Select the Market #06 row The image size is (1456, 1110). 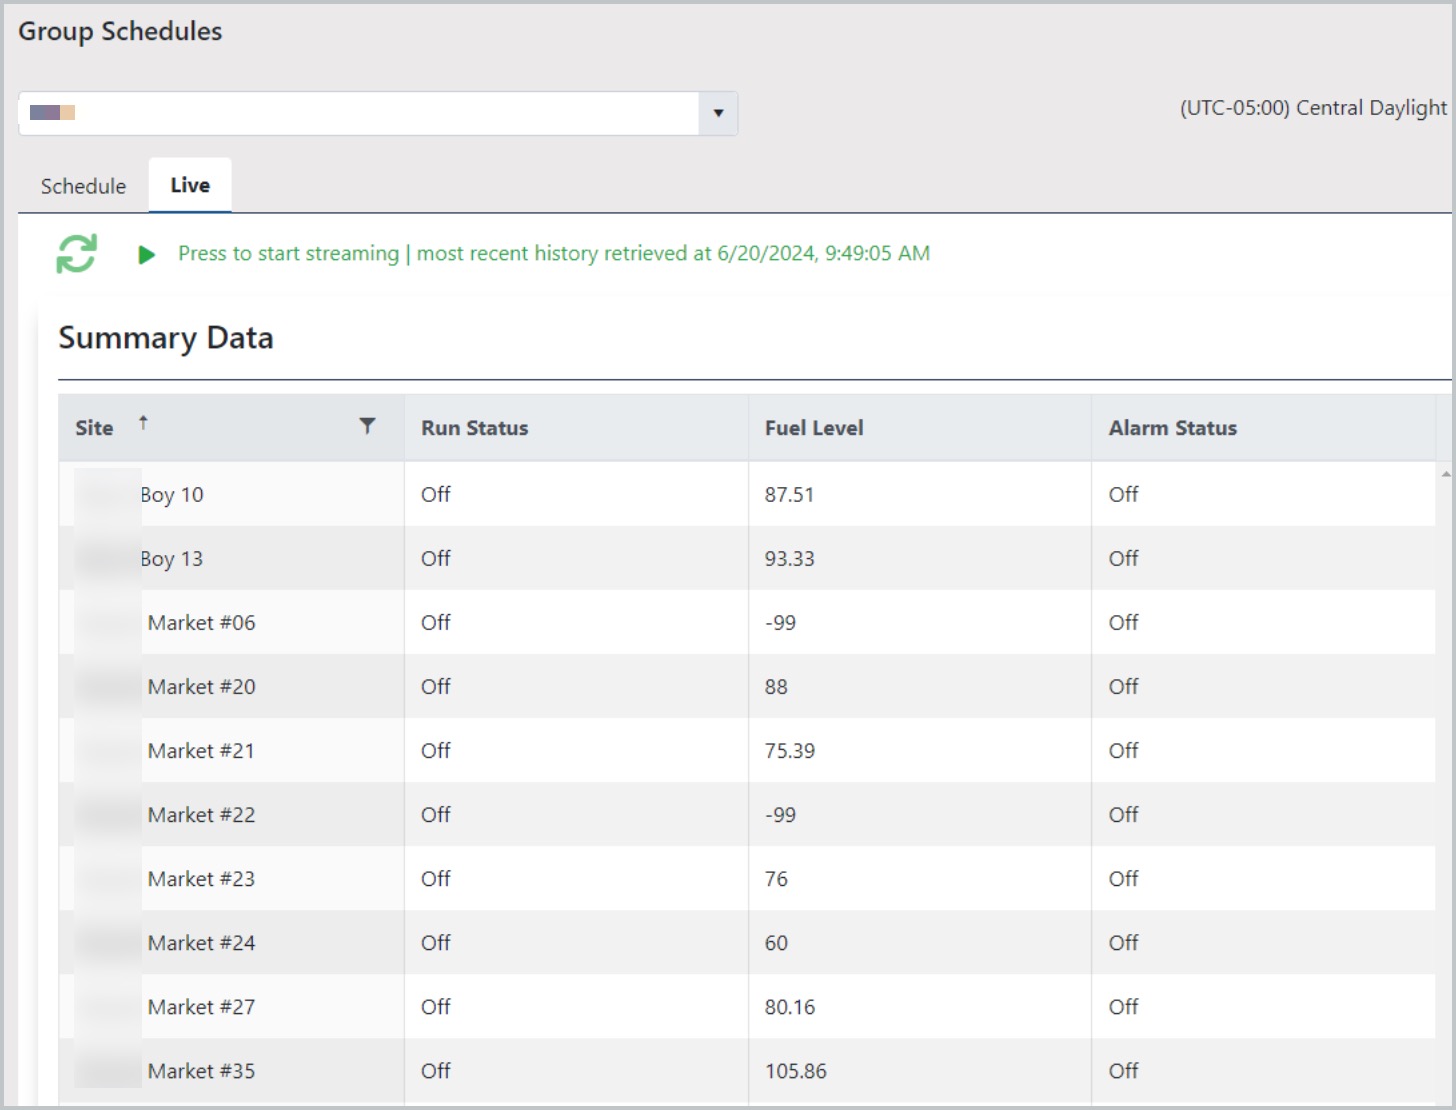click(x=201, y=623)
